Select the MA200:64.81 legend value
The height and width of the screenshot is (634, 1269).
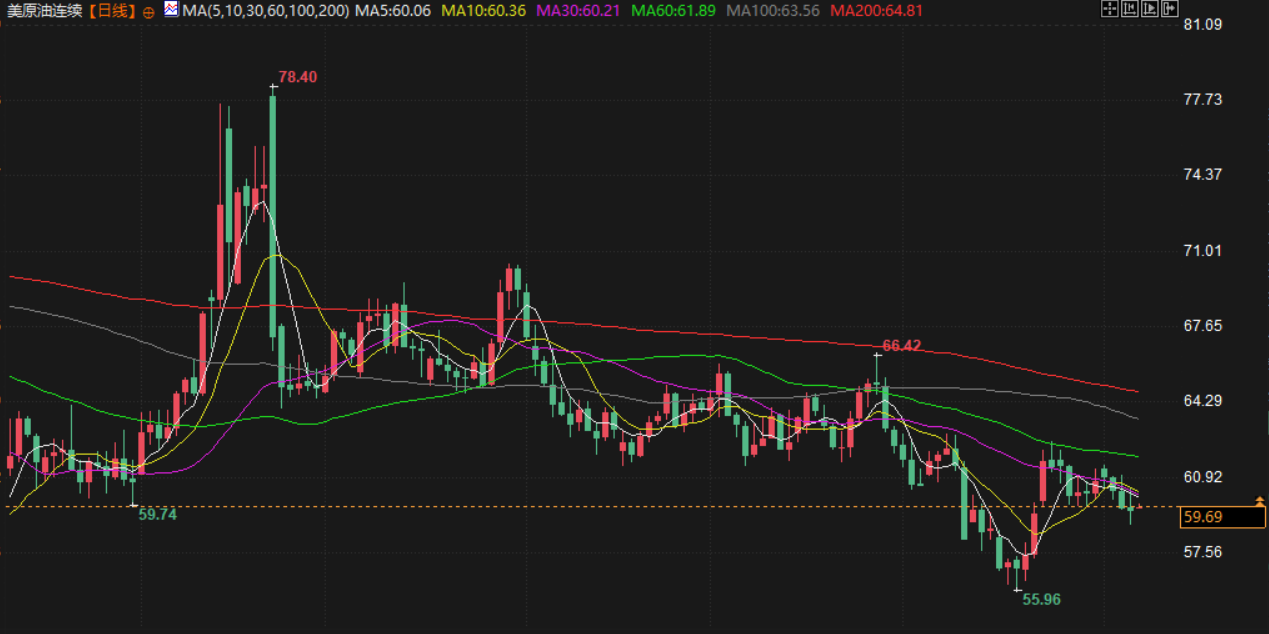coord(877,11)
